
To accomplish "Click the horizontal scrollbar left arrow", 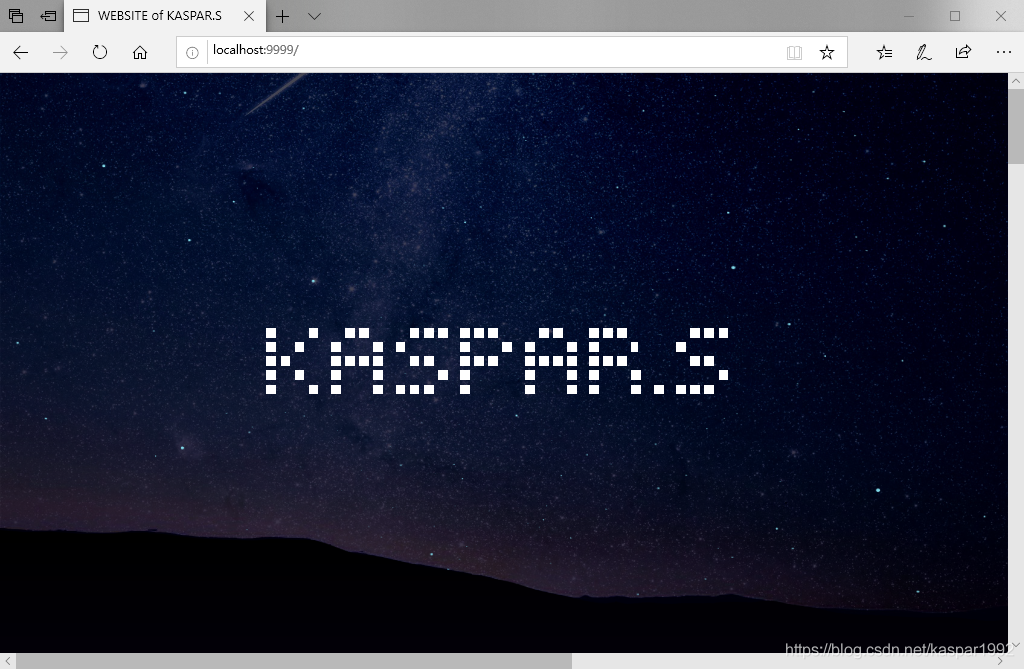I will point(7,661).
